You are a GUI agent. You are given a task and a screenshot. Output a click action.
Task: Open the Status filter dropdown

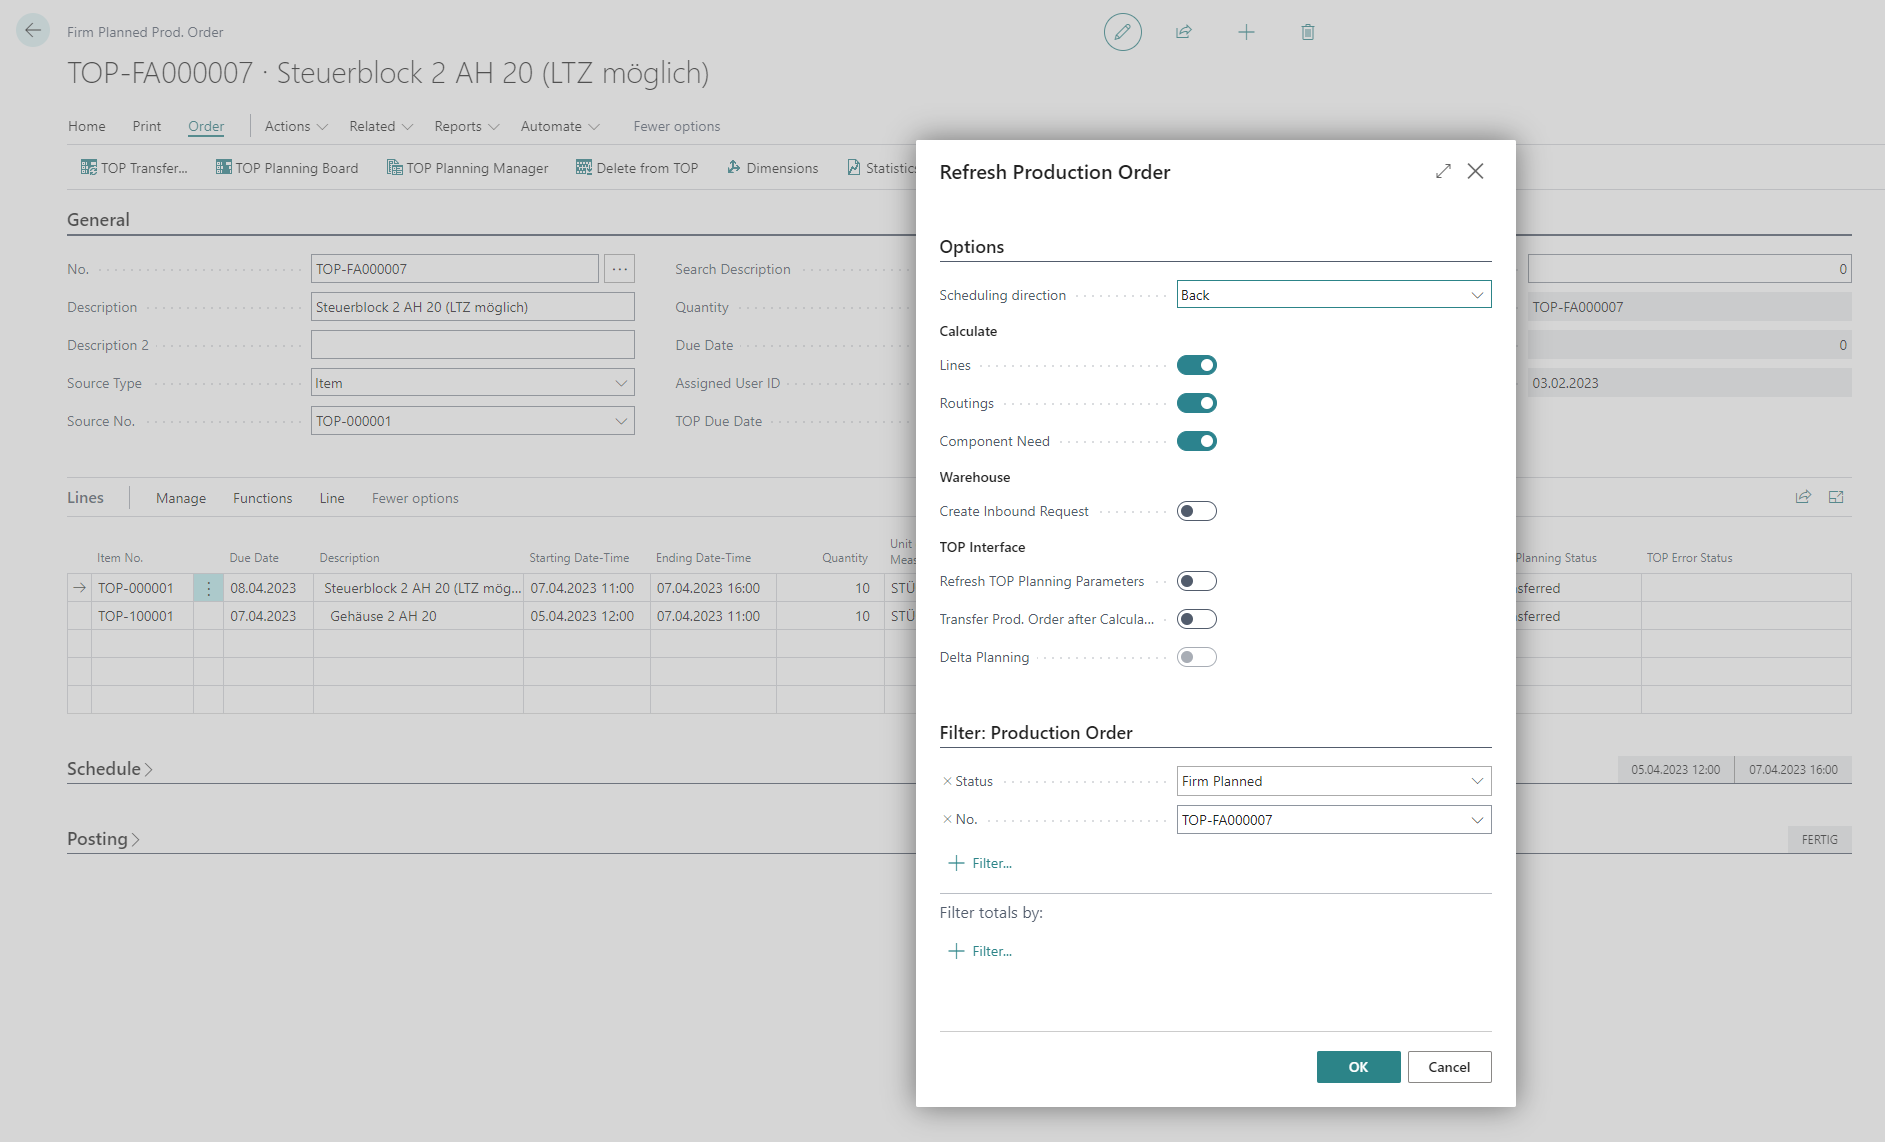1333,781
